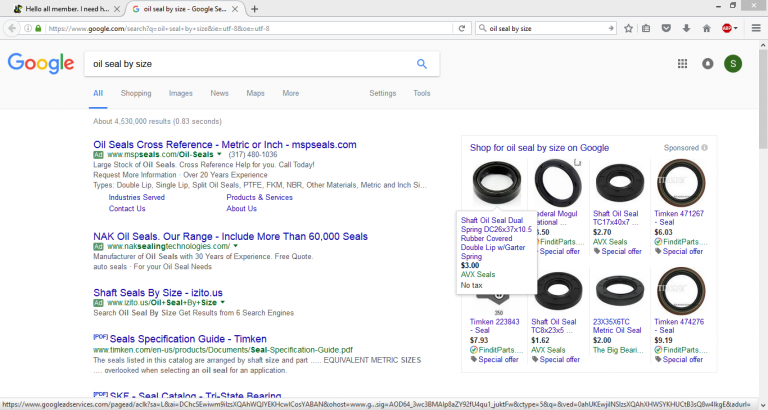This screenshot has width=768, height=410.
Task: Switch to Images results
Action: click(x=181, y=93)
